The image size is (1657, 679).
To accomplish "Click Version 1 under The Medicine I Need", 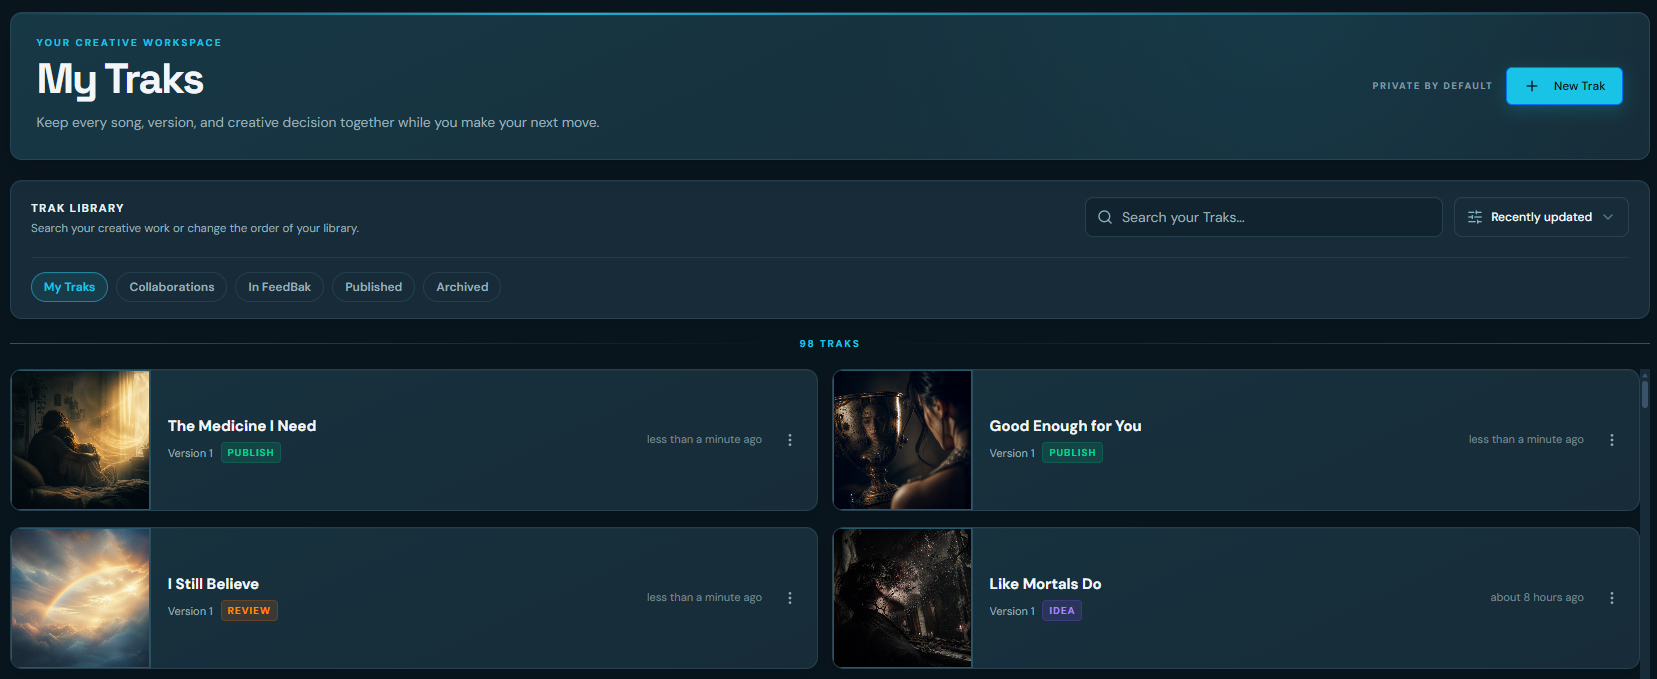I will click(190, 453).
